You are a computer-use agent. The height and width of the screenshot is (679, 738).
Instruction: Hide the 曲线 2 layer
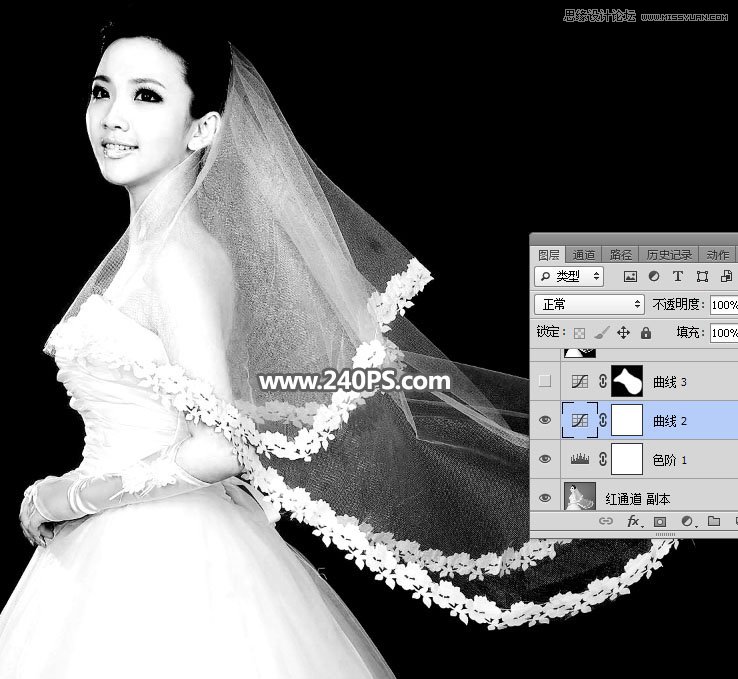(545, 420)
